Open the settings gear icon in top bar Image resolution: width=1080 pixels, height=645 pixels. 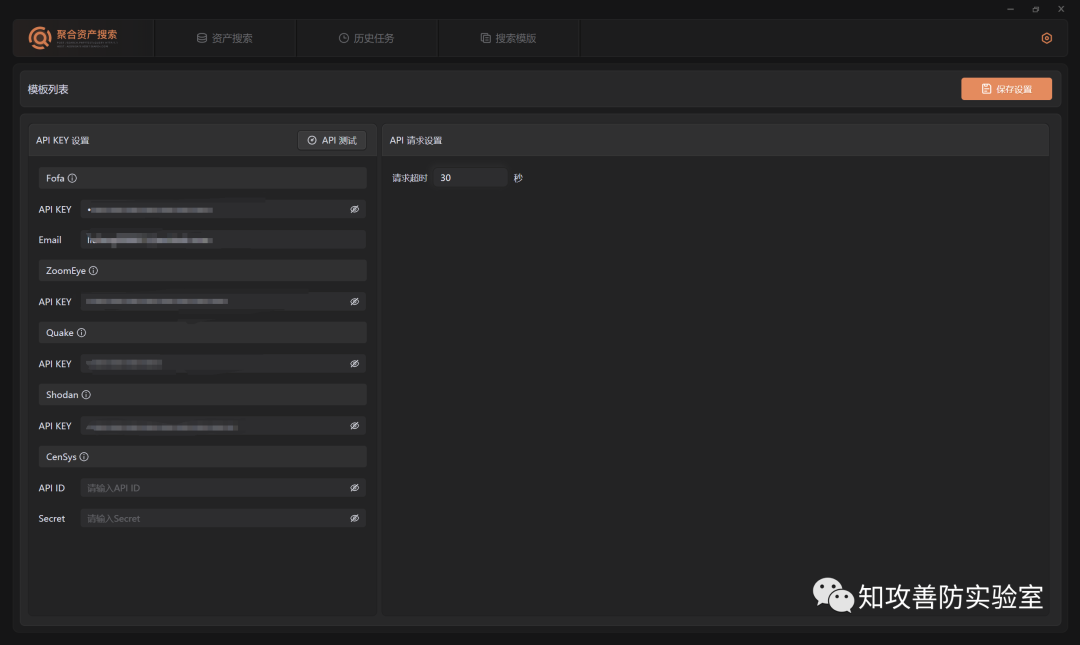(1046, 39)
